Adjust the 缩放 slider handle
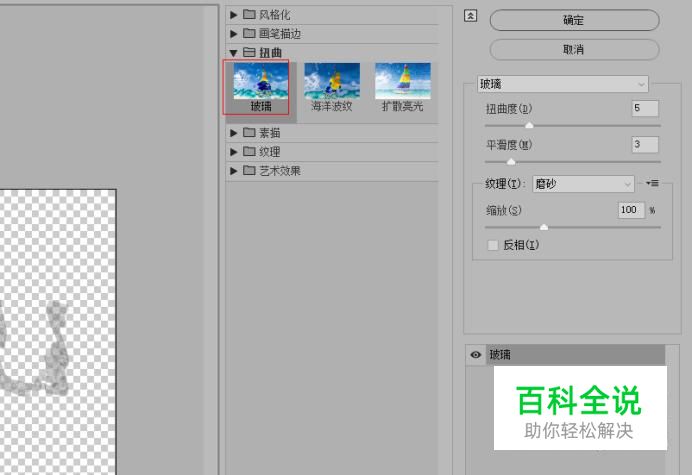 click(x=544, y=227)
